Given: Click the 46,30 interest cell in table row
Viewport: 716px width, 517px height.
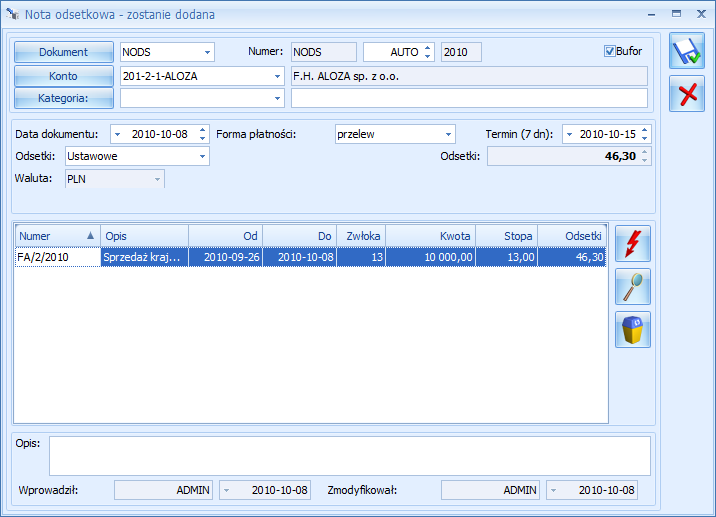Looking at the screenshot, I should pos(572,257).
